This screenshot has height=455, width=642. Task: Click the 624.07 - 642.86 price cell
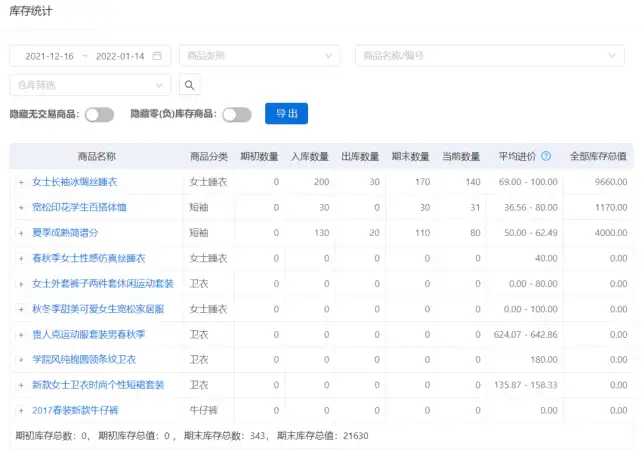tap(526, 334)
